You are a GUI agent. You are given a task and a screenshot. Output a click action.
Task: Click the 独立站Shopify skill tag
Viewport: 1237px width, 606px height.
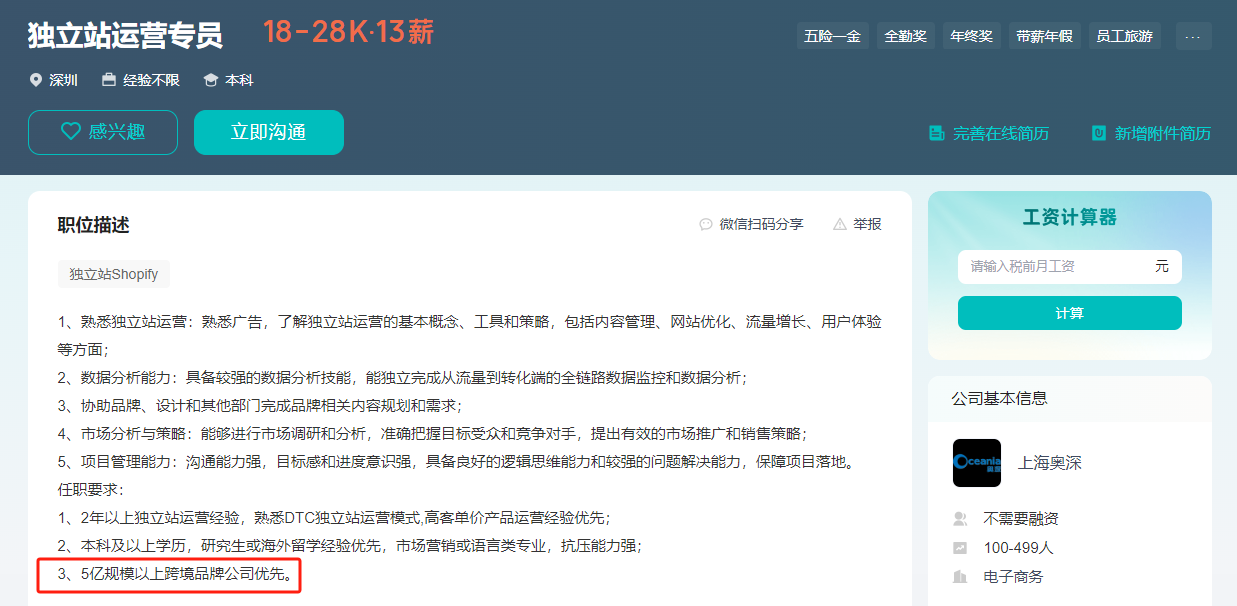tap(114, 274)
